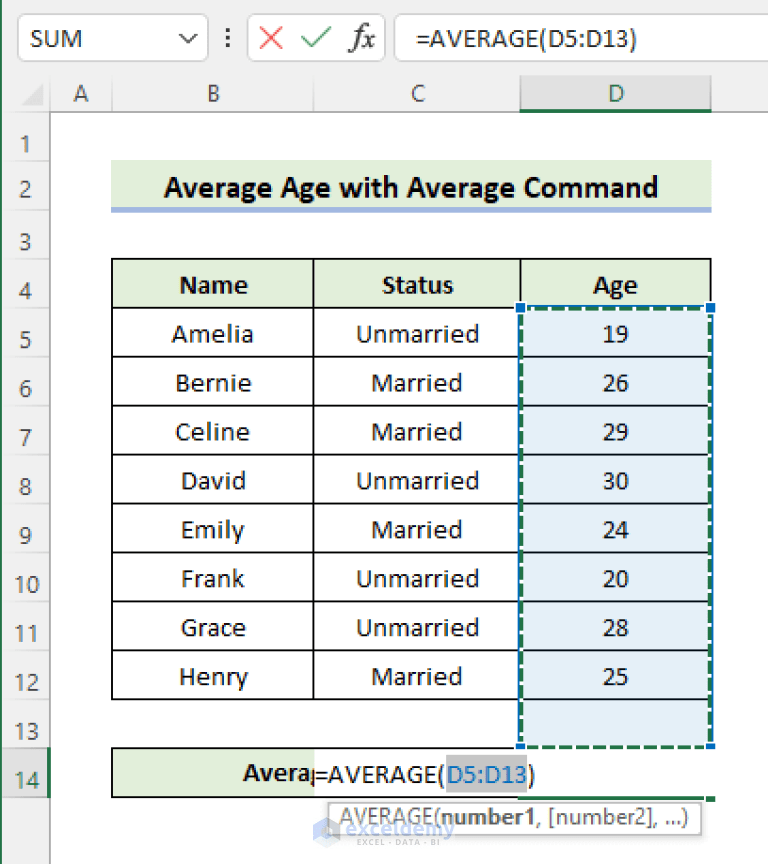
Task: Click AVERAGE in the function tooltip
Action: (386, 817)
